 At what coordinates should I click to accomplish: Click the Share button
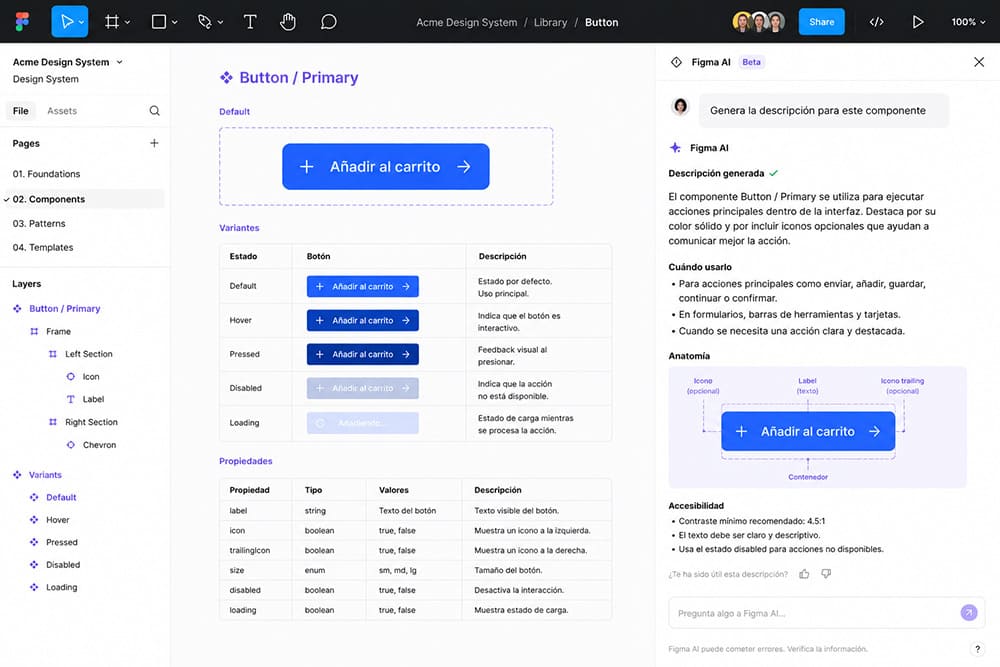(x=821, y=22)
